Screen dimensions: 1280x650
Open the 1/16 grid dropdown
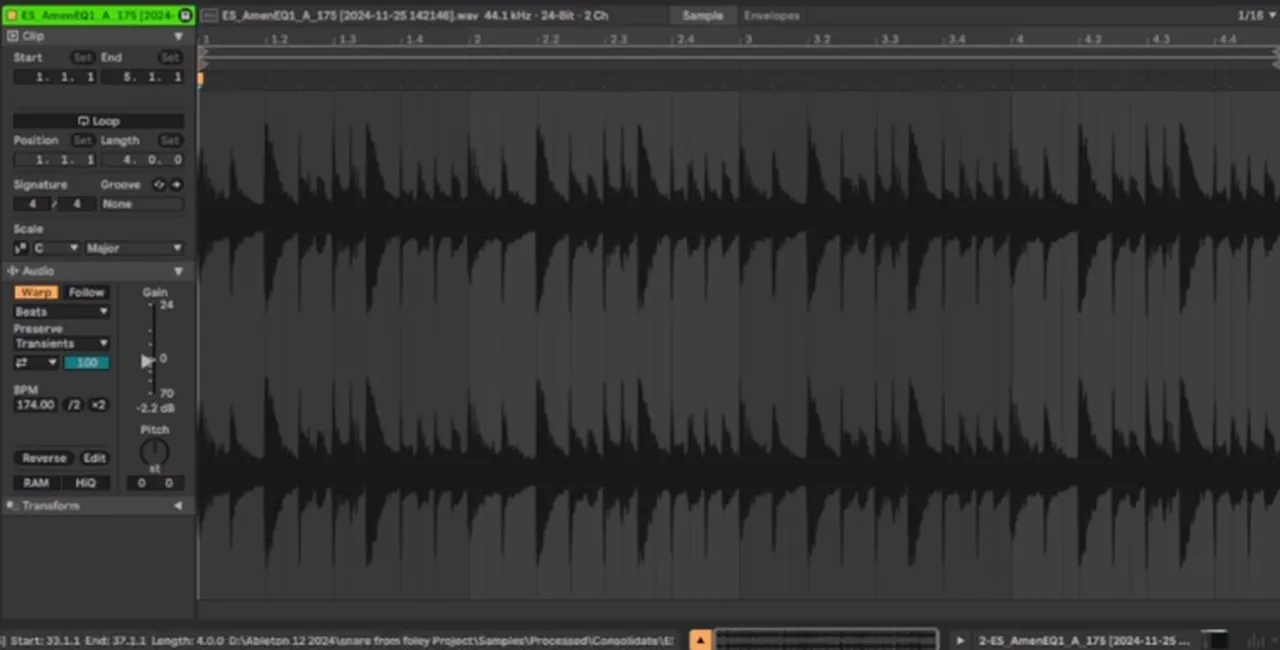pyautogui.click(x=1255, y=15)
